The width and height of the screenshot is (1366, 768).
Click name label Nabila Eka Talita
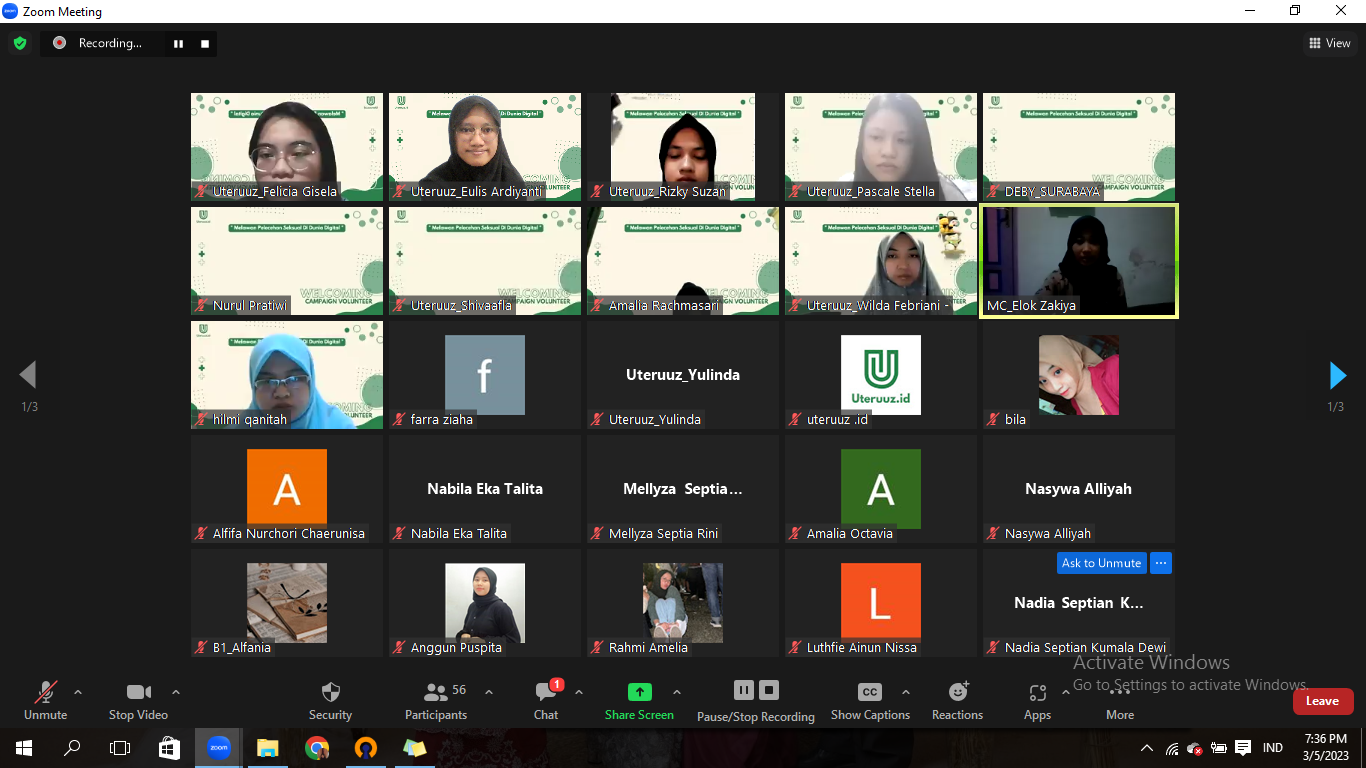[459, 533]
